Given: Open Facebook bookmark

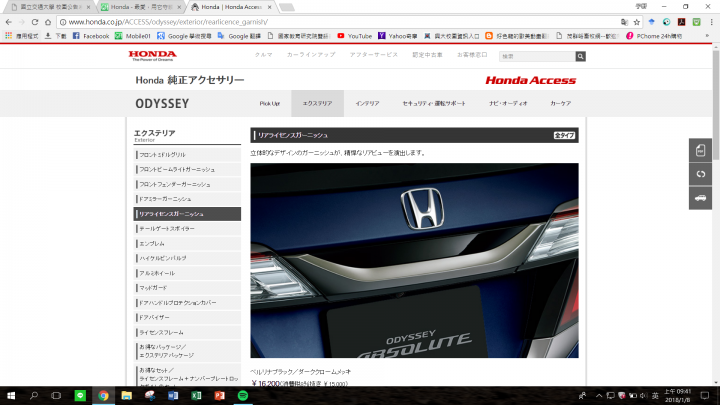Looking at the screenshot, I should point(91,35).
